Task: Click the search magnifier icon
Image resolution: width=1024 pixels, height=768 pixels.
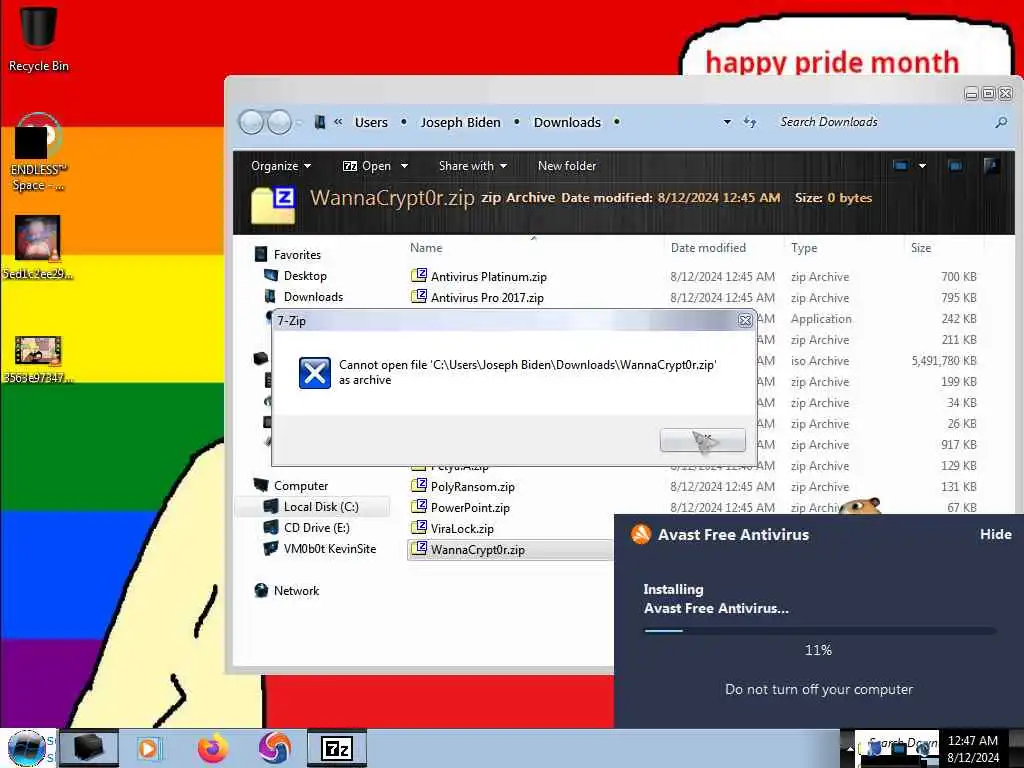Action: pos(1000,122)
